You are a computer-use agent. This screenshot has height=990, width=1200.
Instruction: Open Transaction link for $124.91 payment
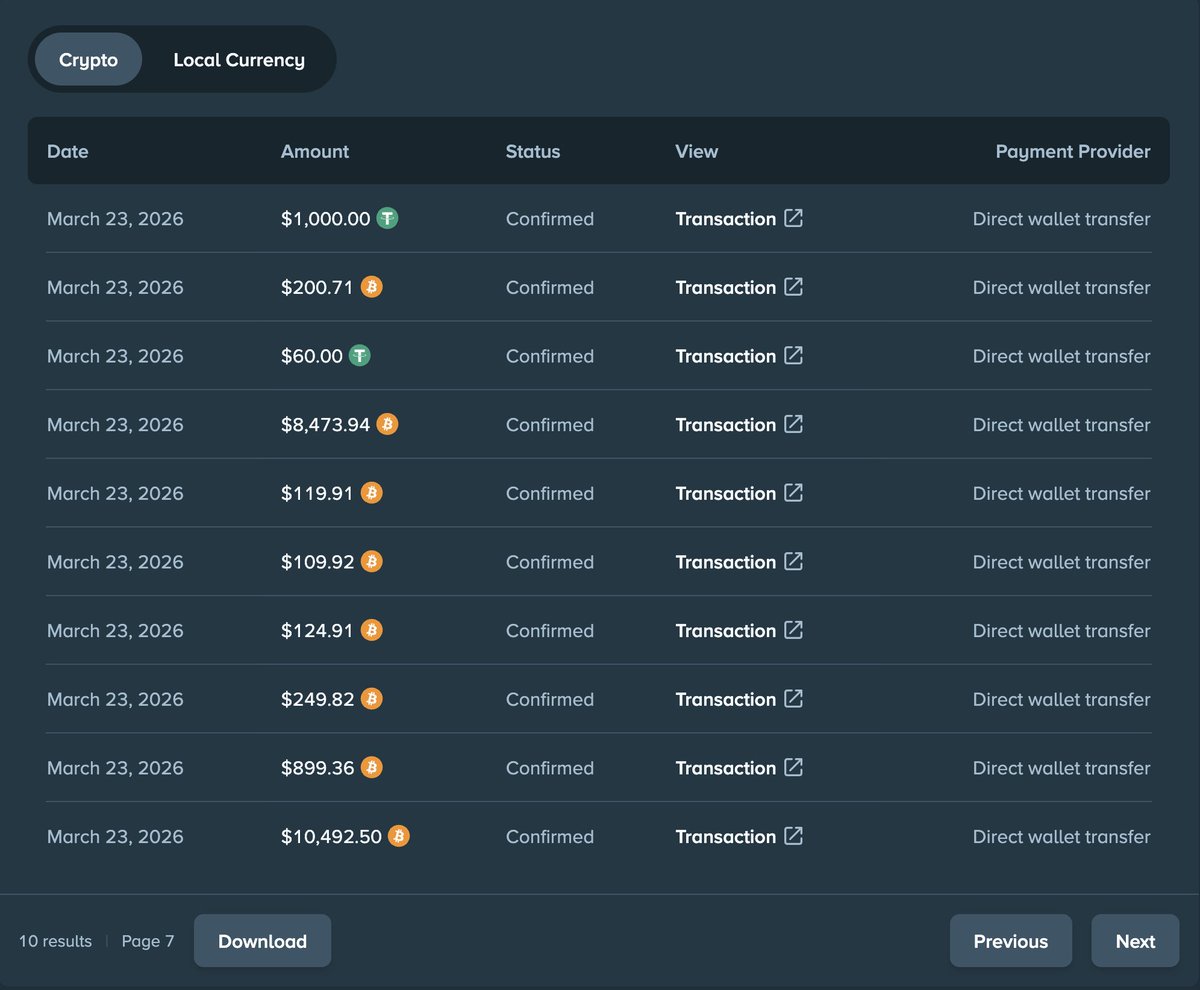pyautogui.click(x=739, y=631)
